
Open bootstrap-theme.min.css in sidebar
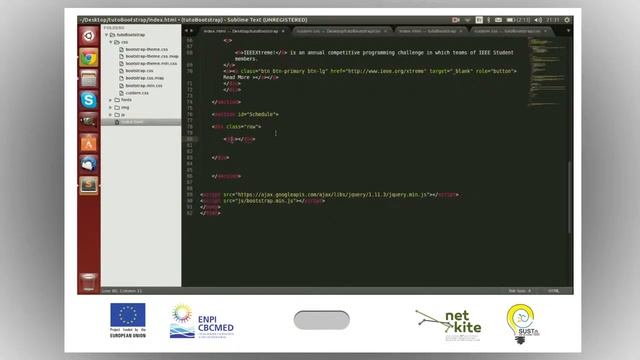[x=151, y=64]
